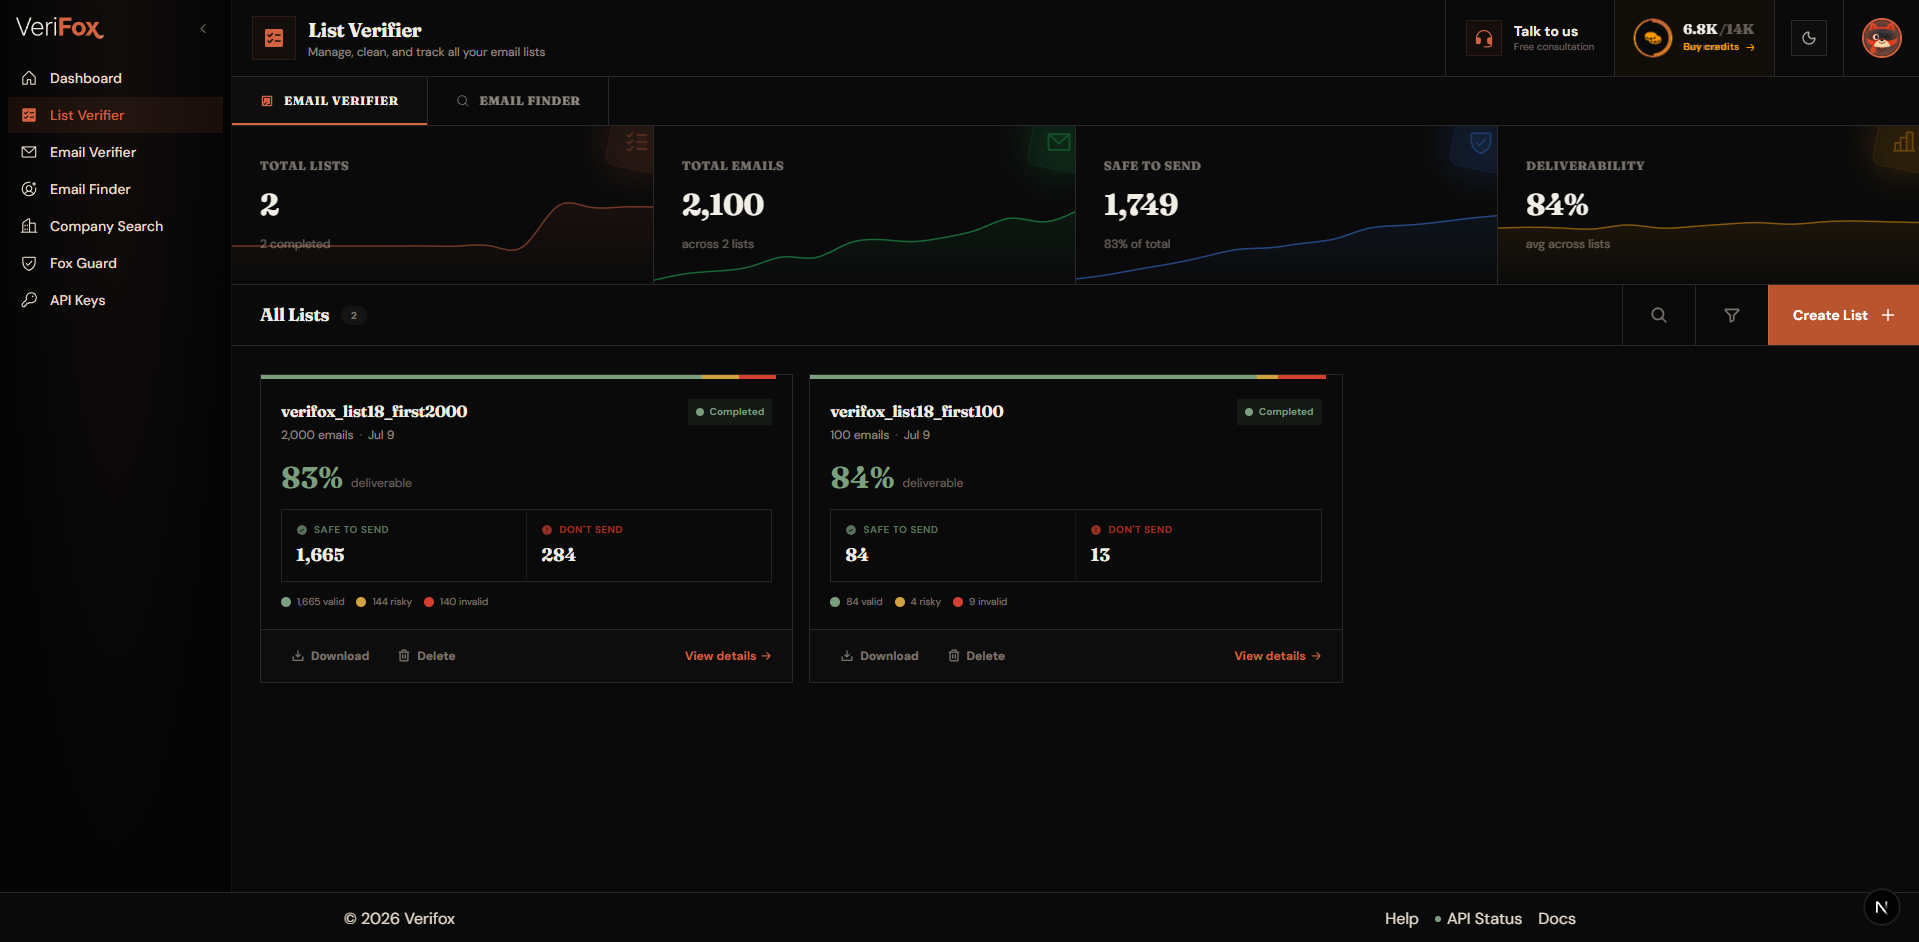Viewport: 1919px width, 942px height.
Task: Click the Deliverability stat card
Action: (x=1708, y=205)
